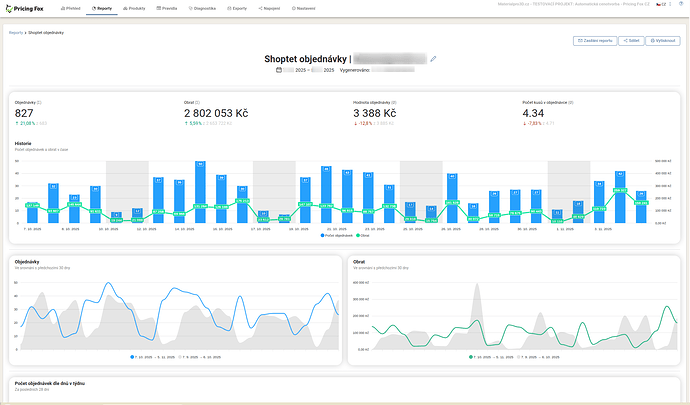This screenshot has width=690, height=405.
Task: Click info icon next to Objednávky metric
Action: [37, 103]
